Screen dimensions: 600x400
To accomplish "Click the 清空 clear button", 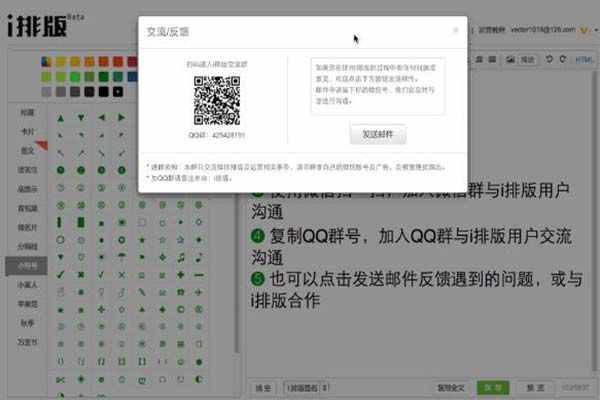I will click(263, 388).
